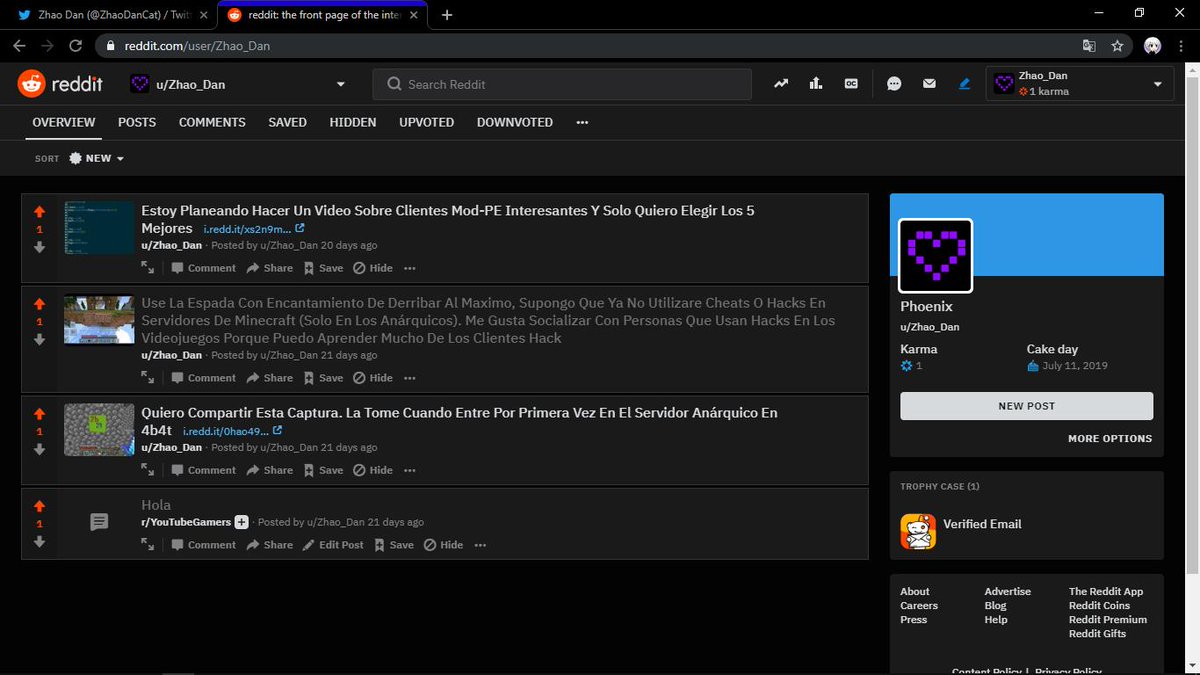The image size is (1200, 675).
Task: Open the Zhao_Dan account menu dropdown
Action: (1080, 84)
